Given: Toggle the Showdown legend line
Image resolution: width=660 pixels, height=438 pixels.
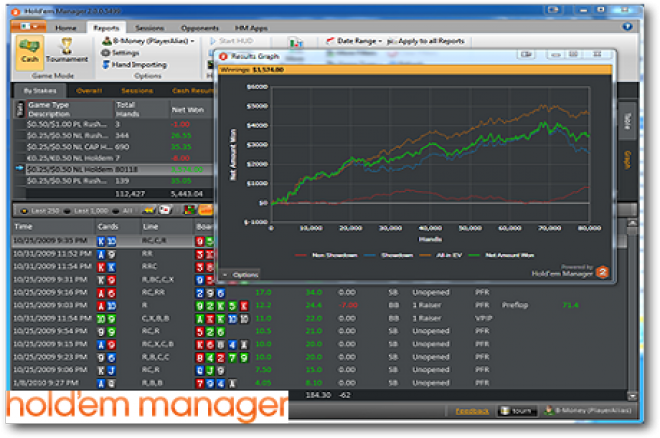Looking at the screenshot, I should [x=389, y=255].
